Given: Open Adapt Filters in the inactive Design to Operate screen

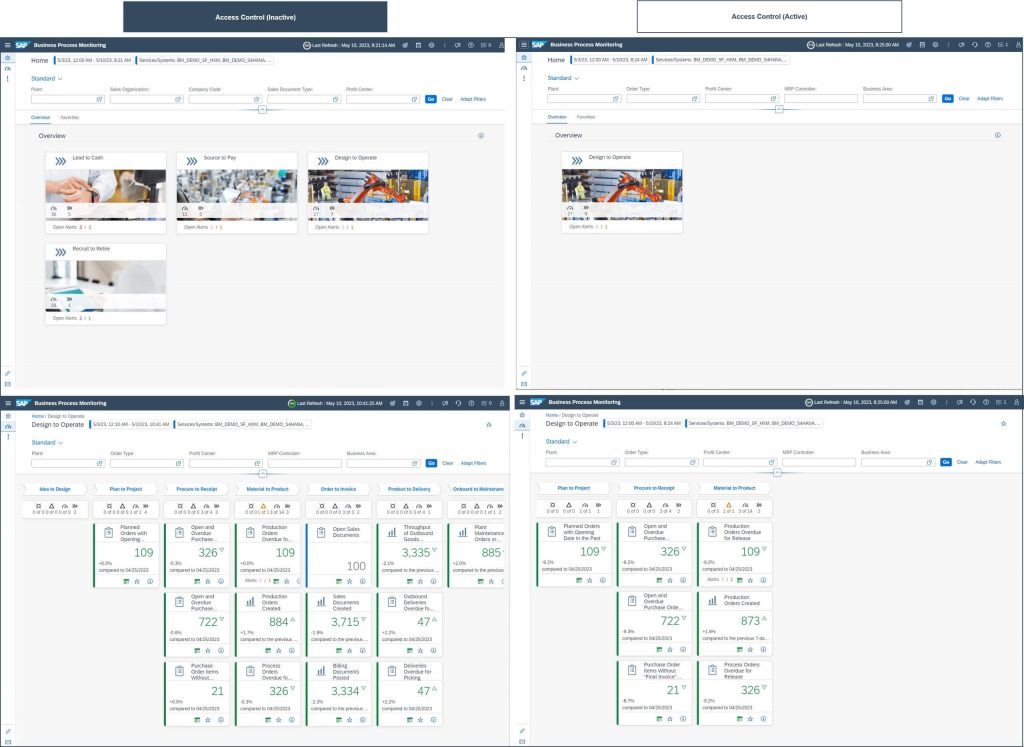Looking at the screenshot, I should point(473,463).
